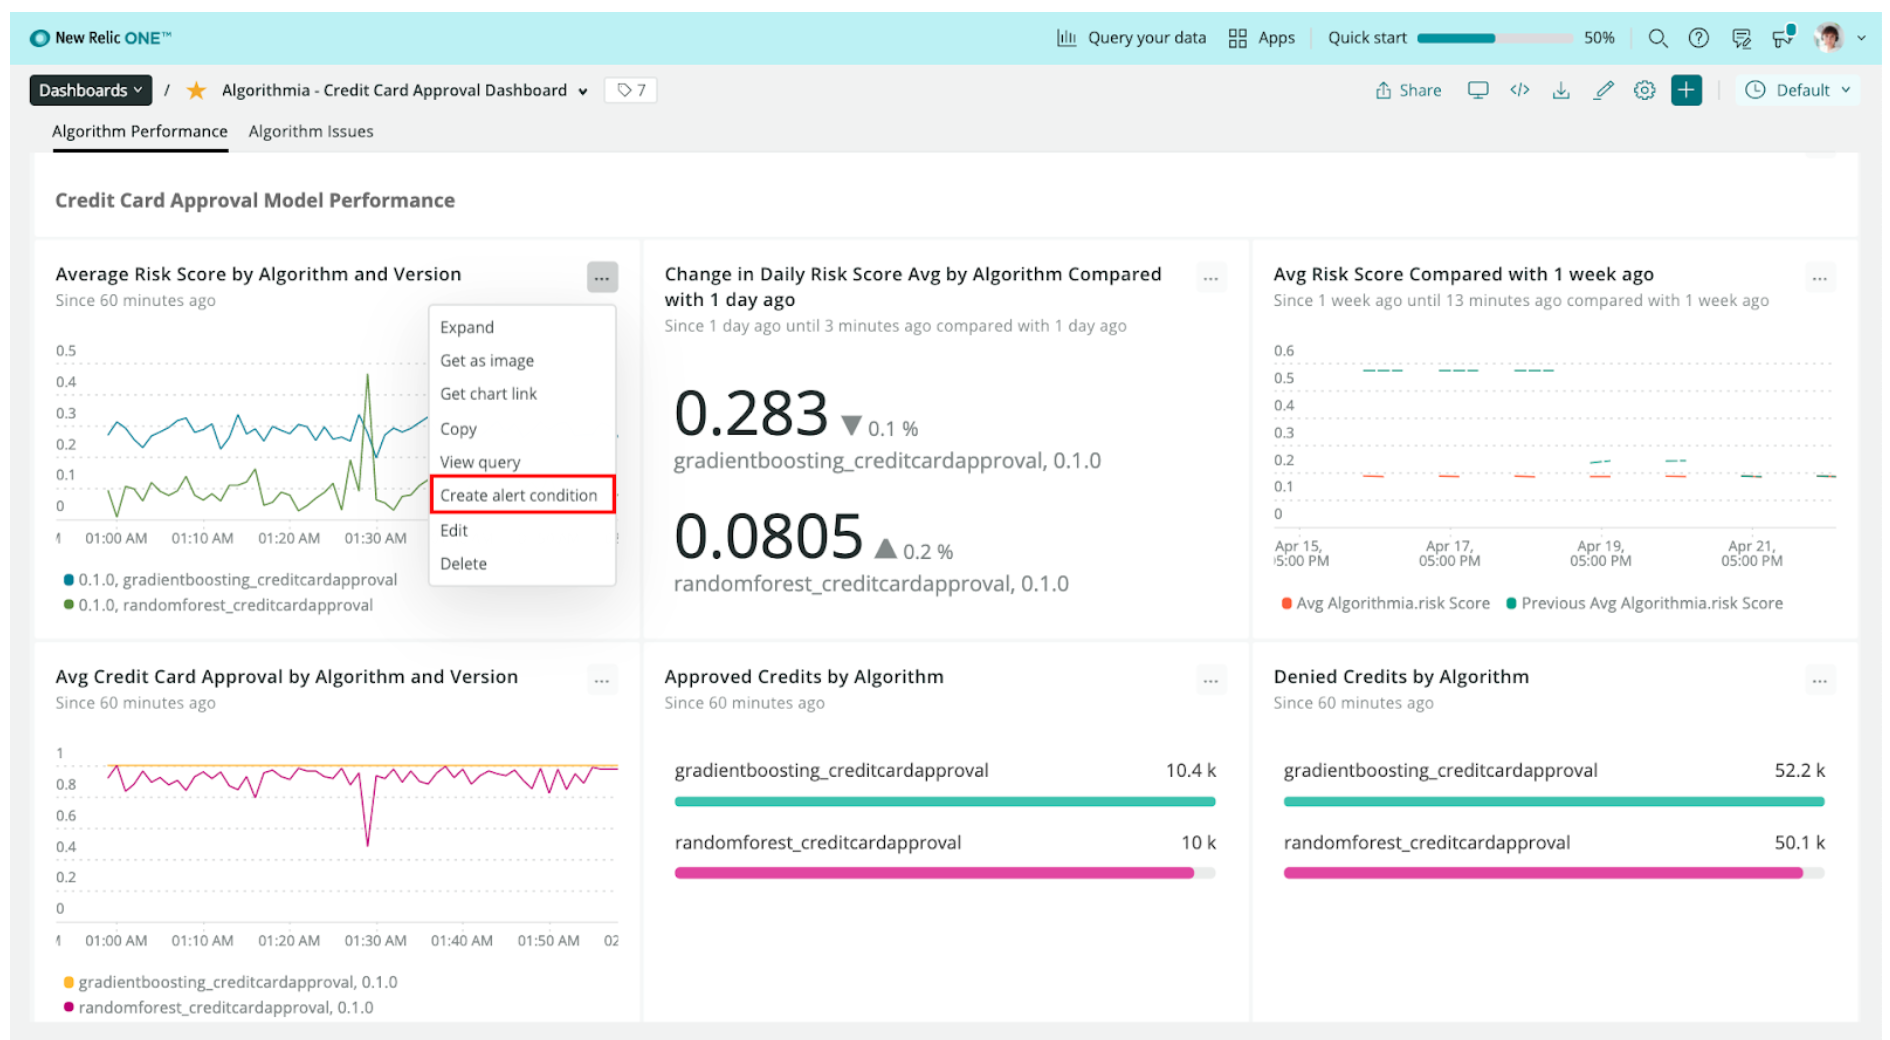Open the Default time picker dropdown
1890x1040 pixels.
(1797, 90)
